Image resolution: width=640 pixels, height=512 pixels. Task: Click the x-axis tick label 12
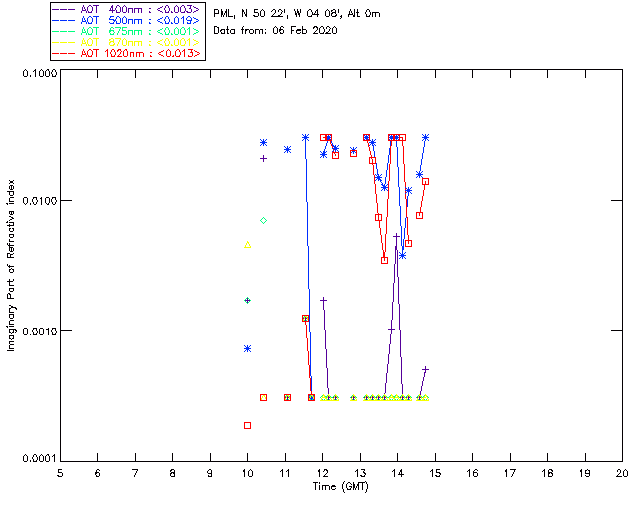[322, 473]
